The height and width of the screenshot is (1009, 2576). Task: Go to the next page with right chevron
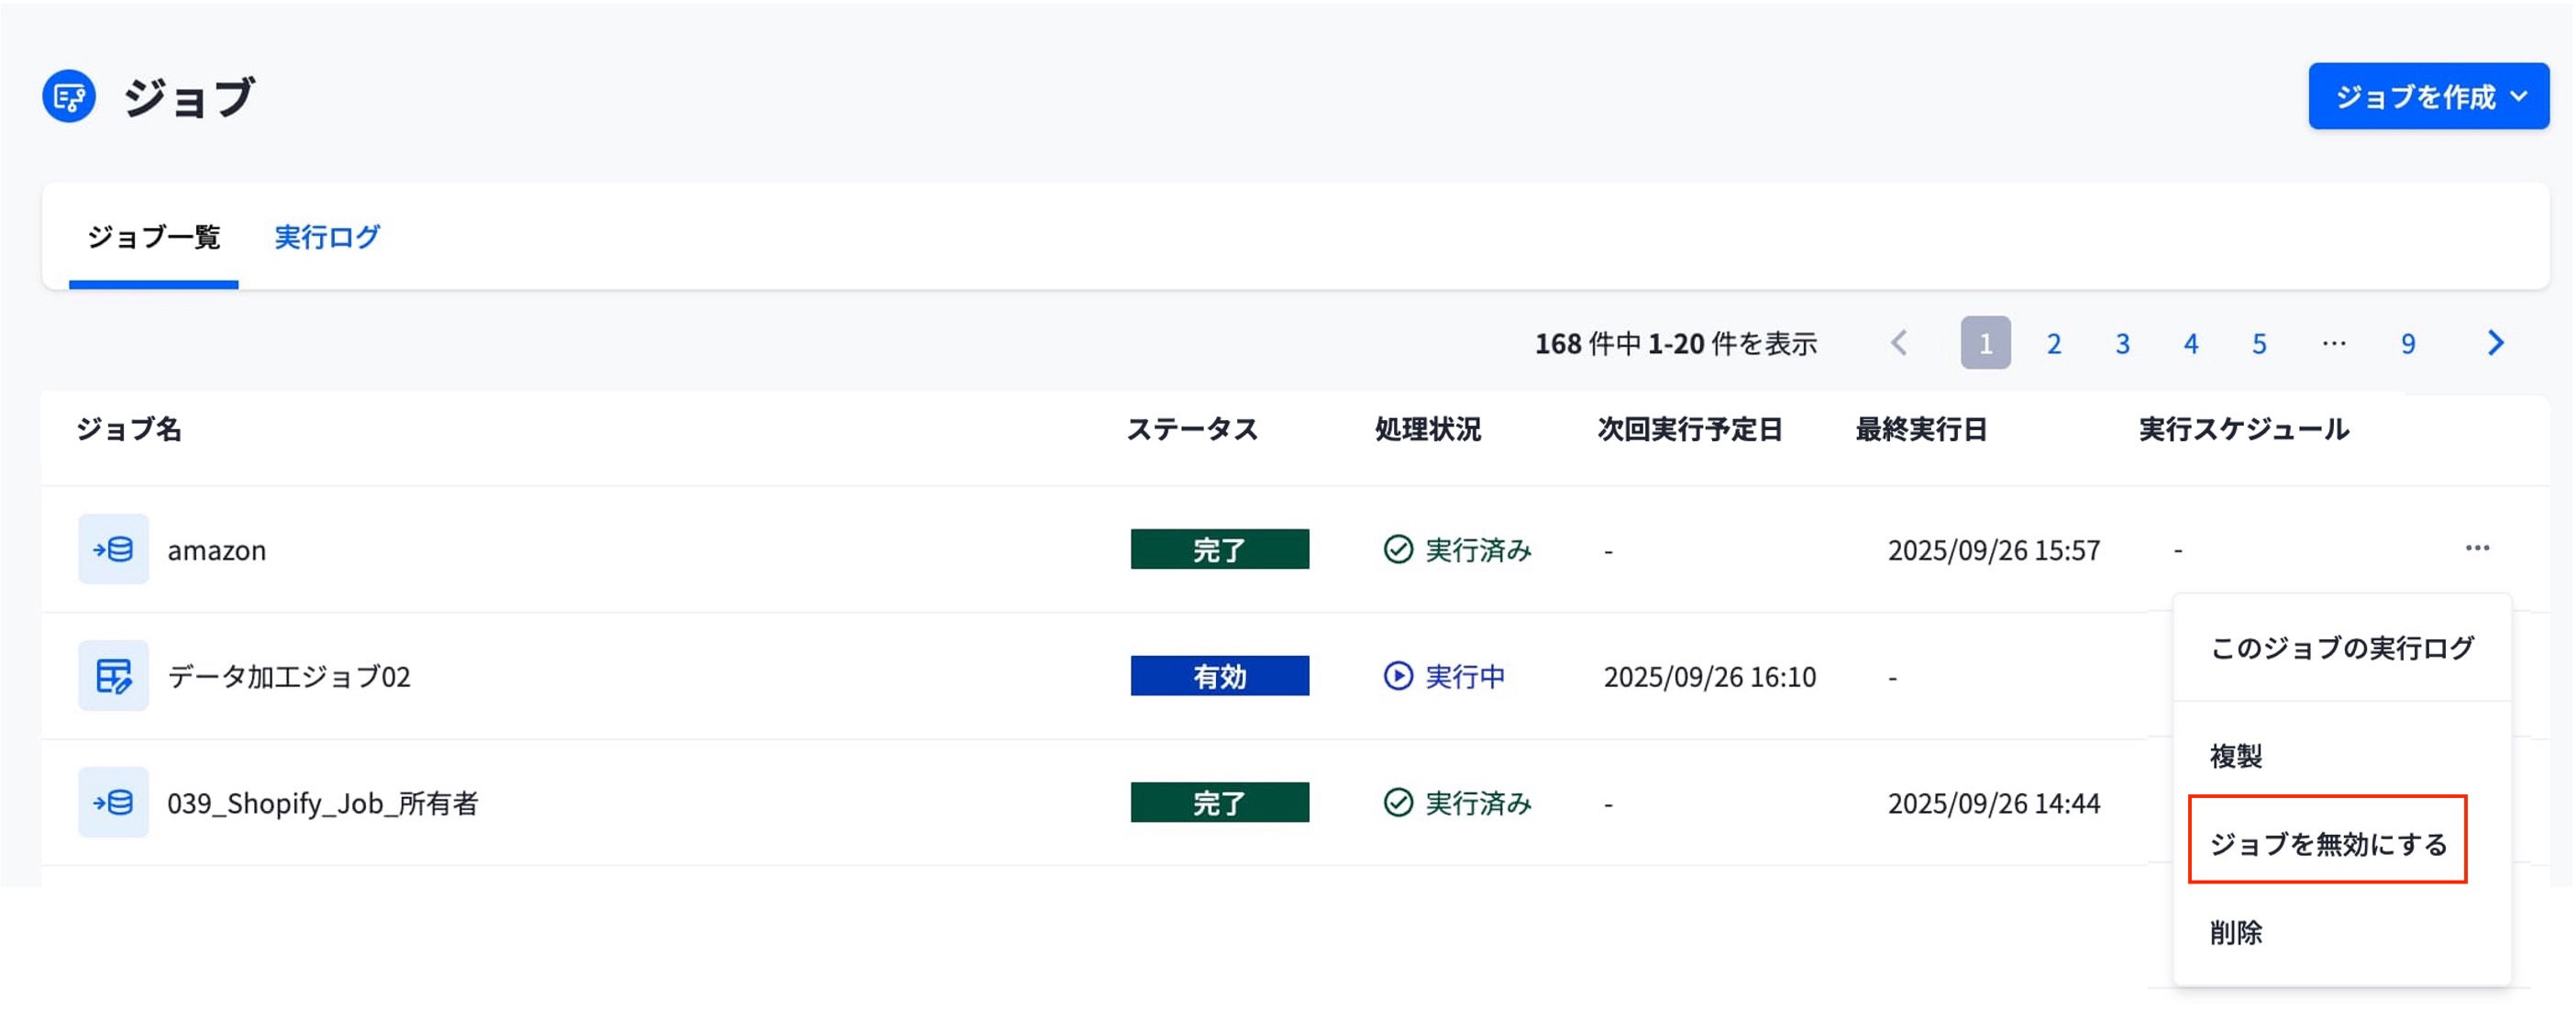(2496, 343)
